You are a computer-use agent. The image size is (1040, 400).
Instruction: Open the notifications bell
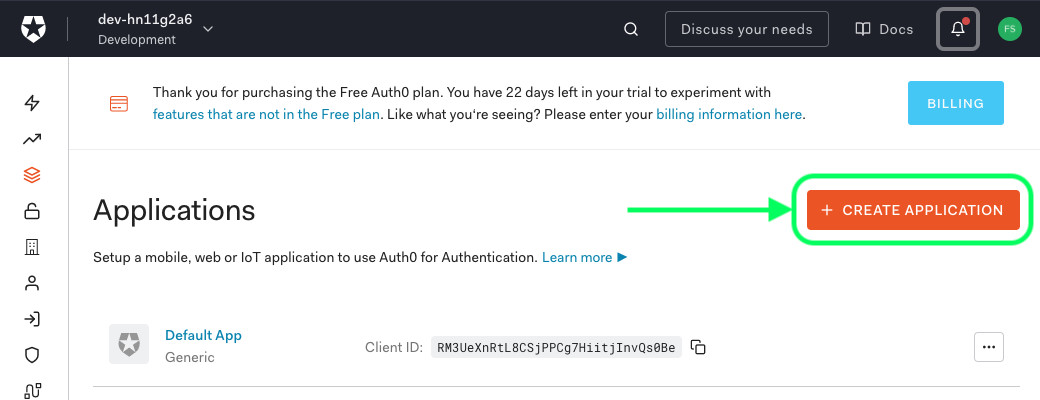pos(957,29)
